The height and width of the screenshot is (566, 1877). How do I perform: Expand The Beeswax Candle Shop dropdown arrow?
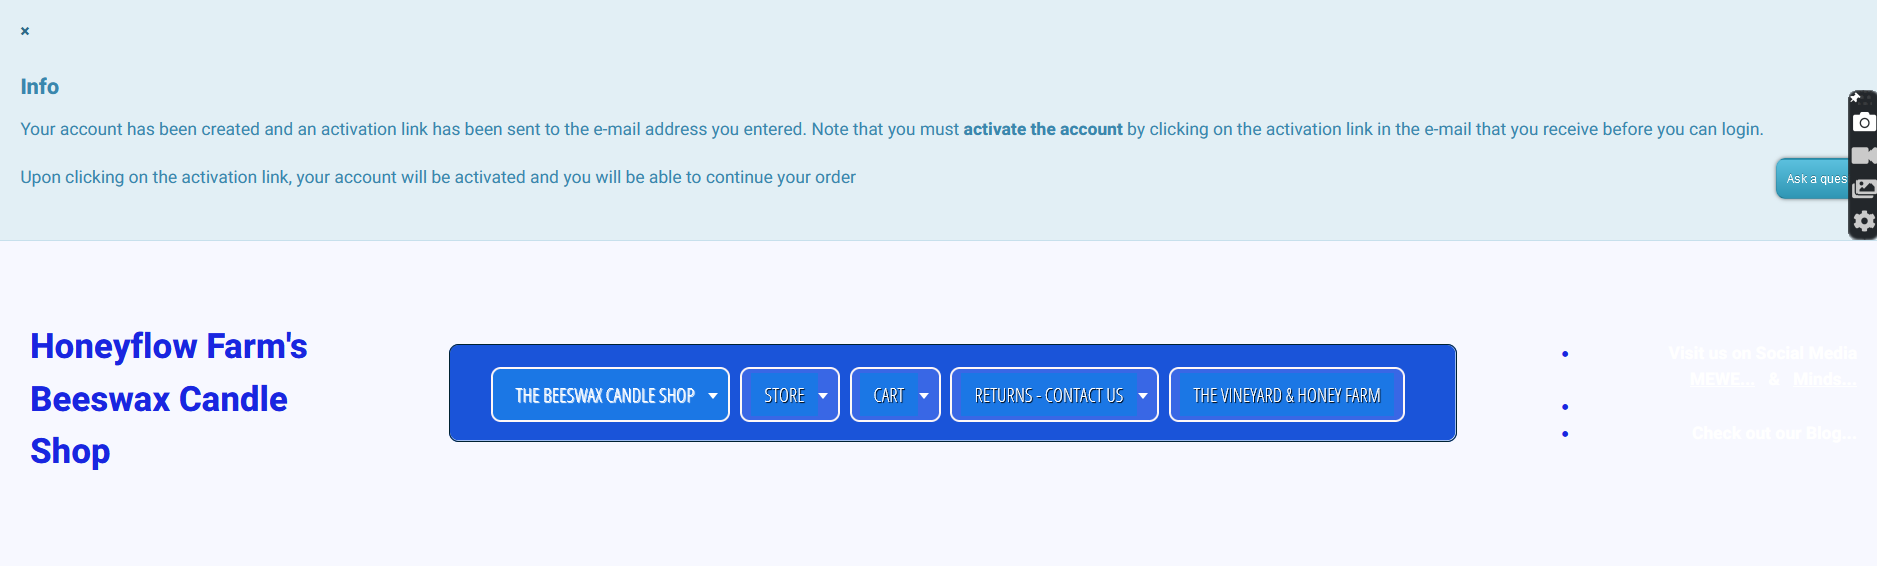(713, 396)
